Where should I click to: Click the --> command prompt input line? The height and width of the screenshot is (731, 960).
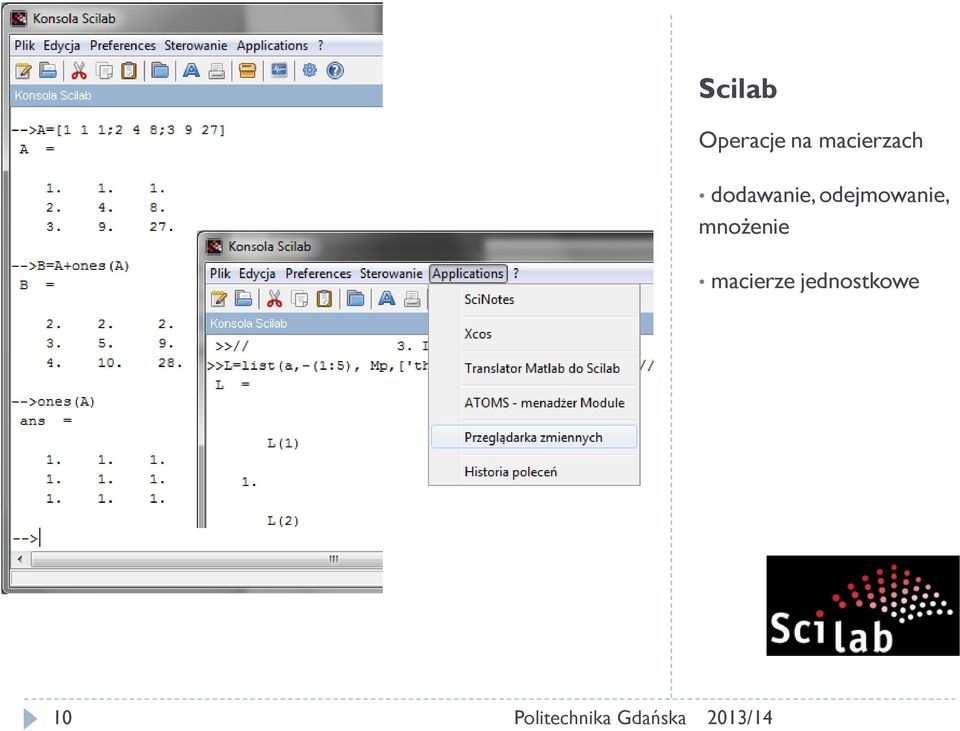tap(27, 539)
